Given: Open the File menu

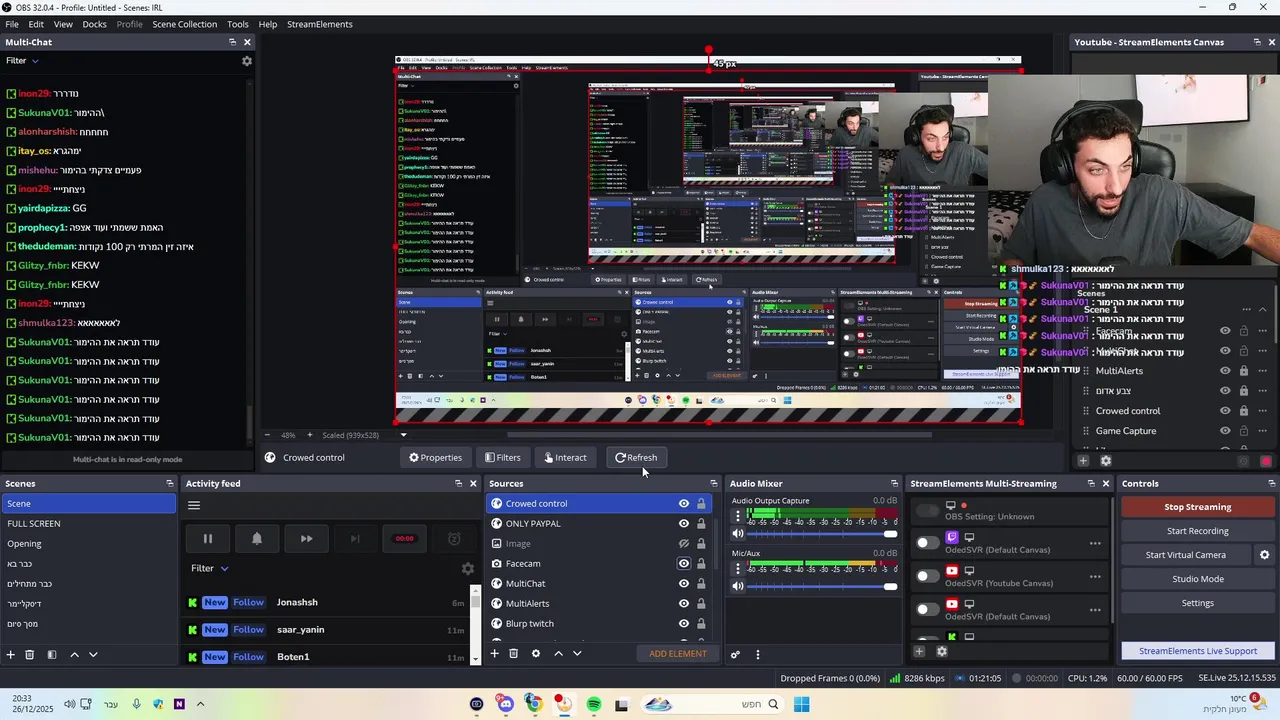Looking at the screenshot, I should 12,24.
